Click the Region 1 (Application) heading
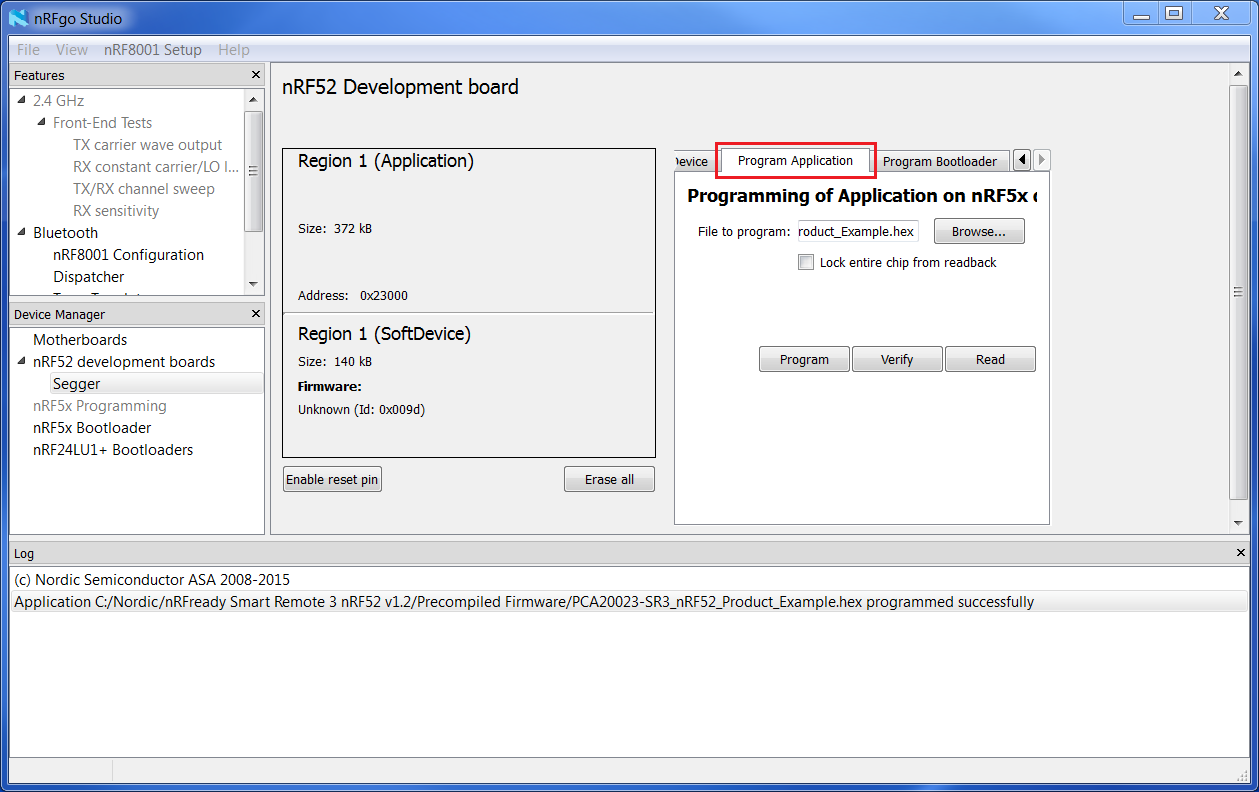1259x792 pixels. click(x=386, y=161)
